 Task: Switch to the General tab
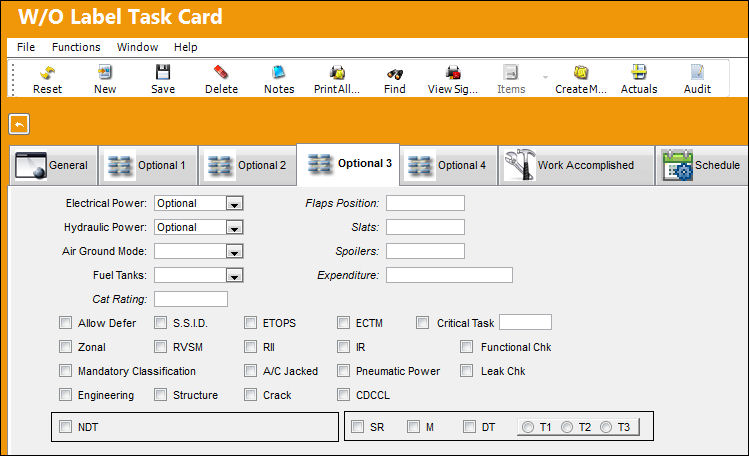point(53,165)
